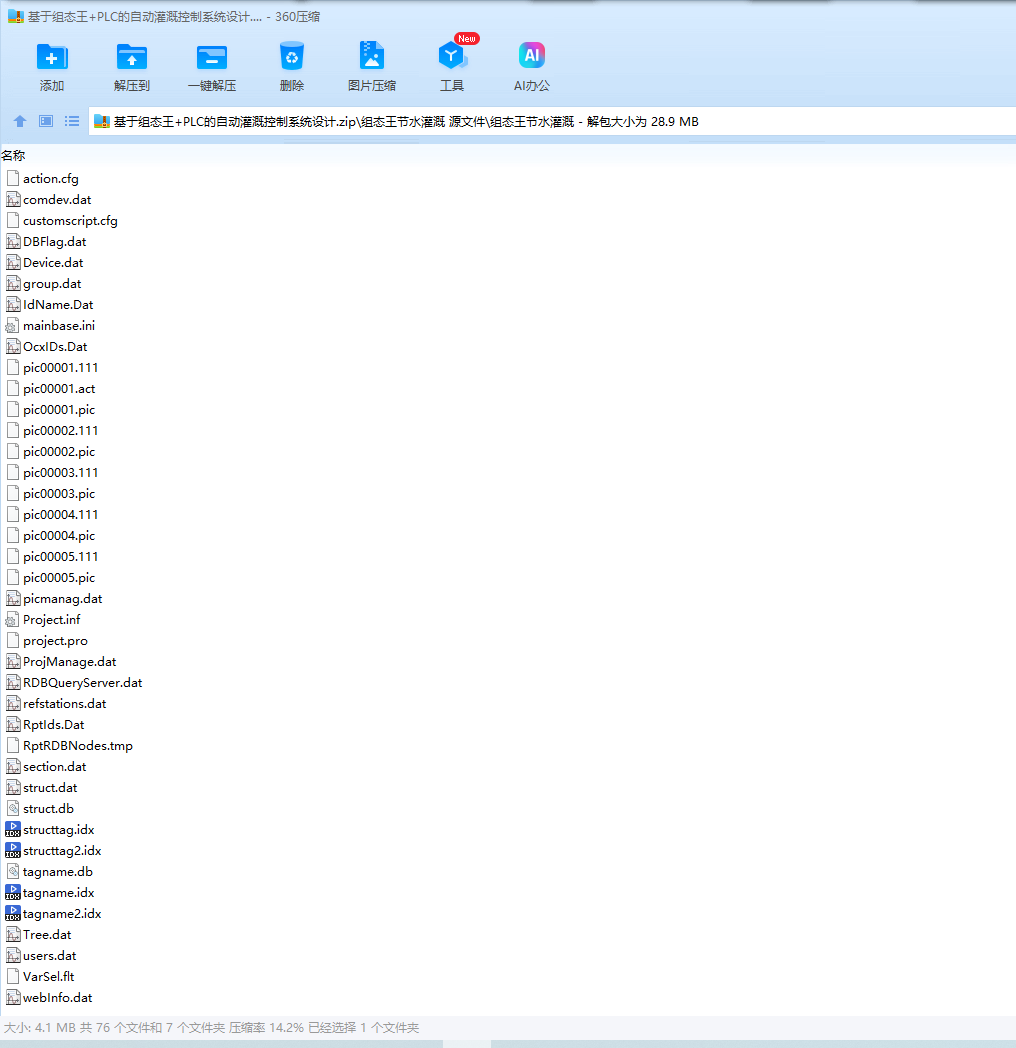1016x1048 pixels.
Task: Select the structtag.idx file icon
Action: (x=13, y=829)
